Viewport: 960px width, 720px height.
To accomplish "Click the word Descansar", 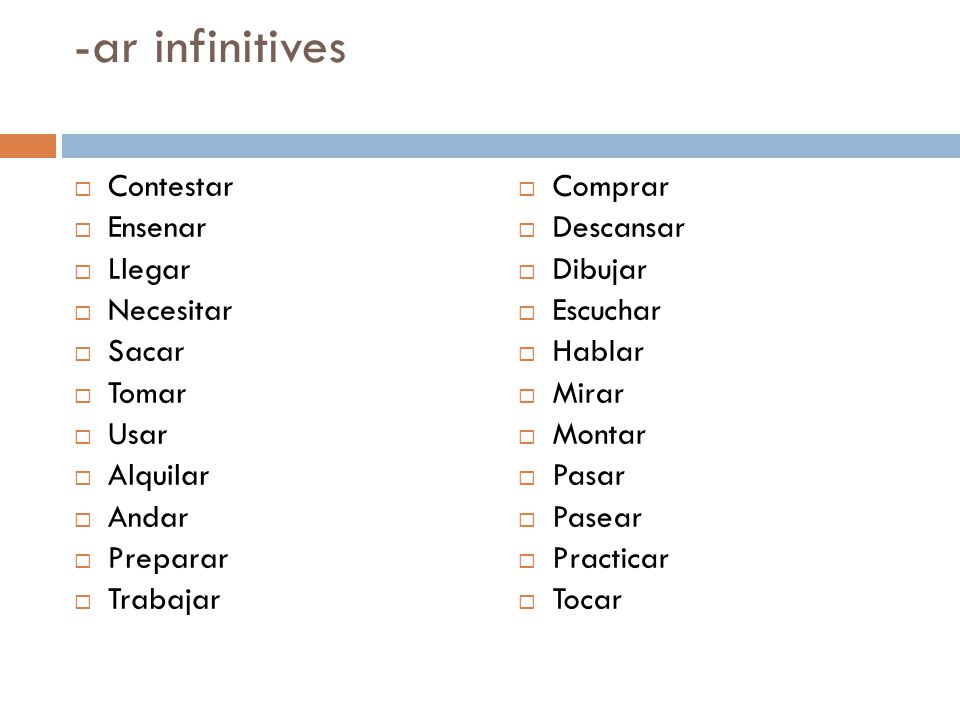I will (618, 228).
